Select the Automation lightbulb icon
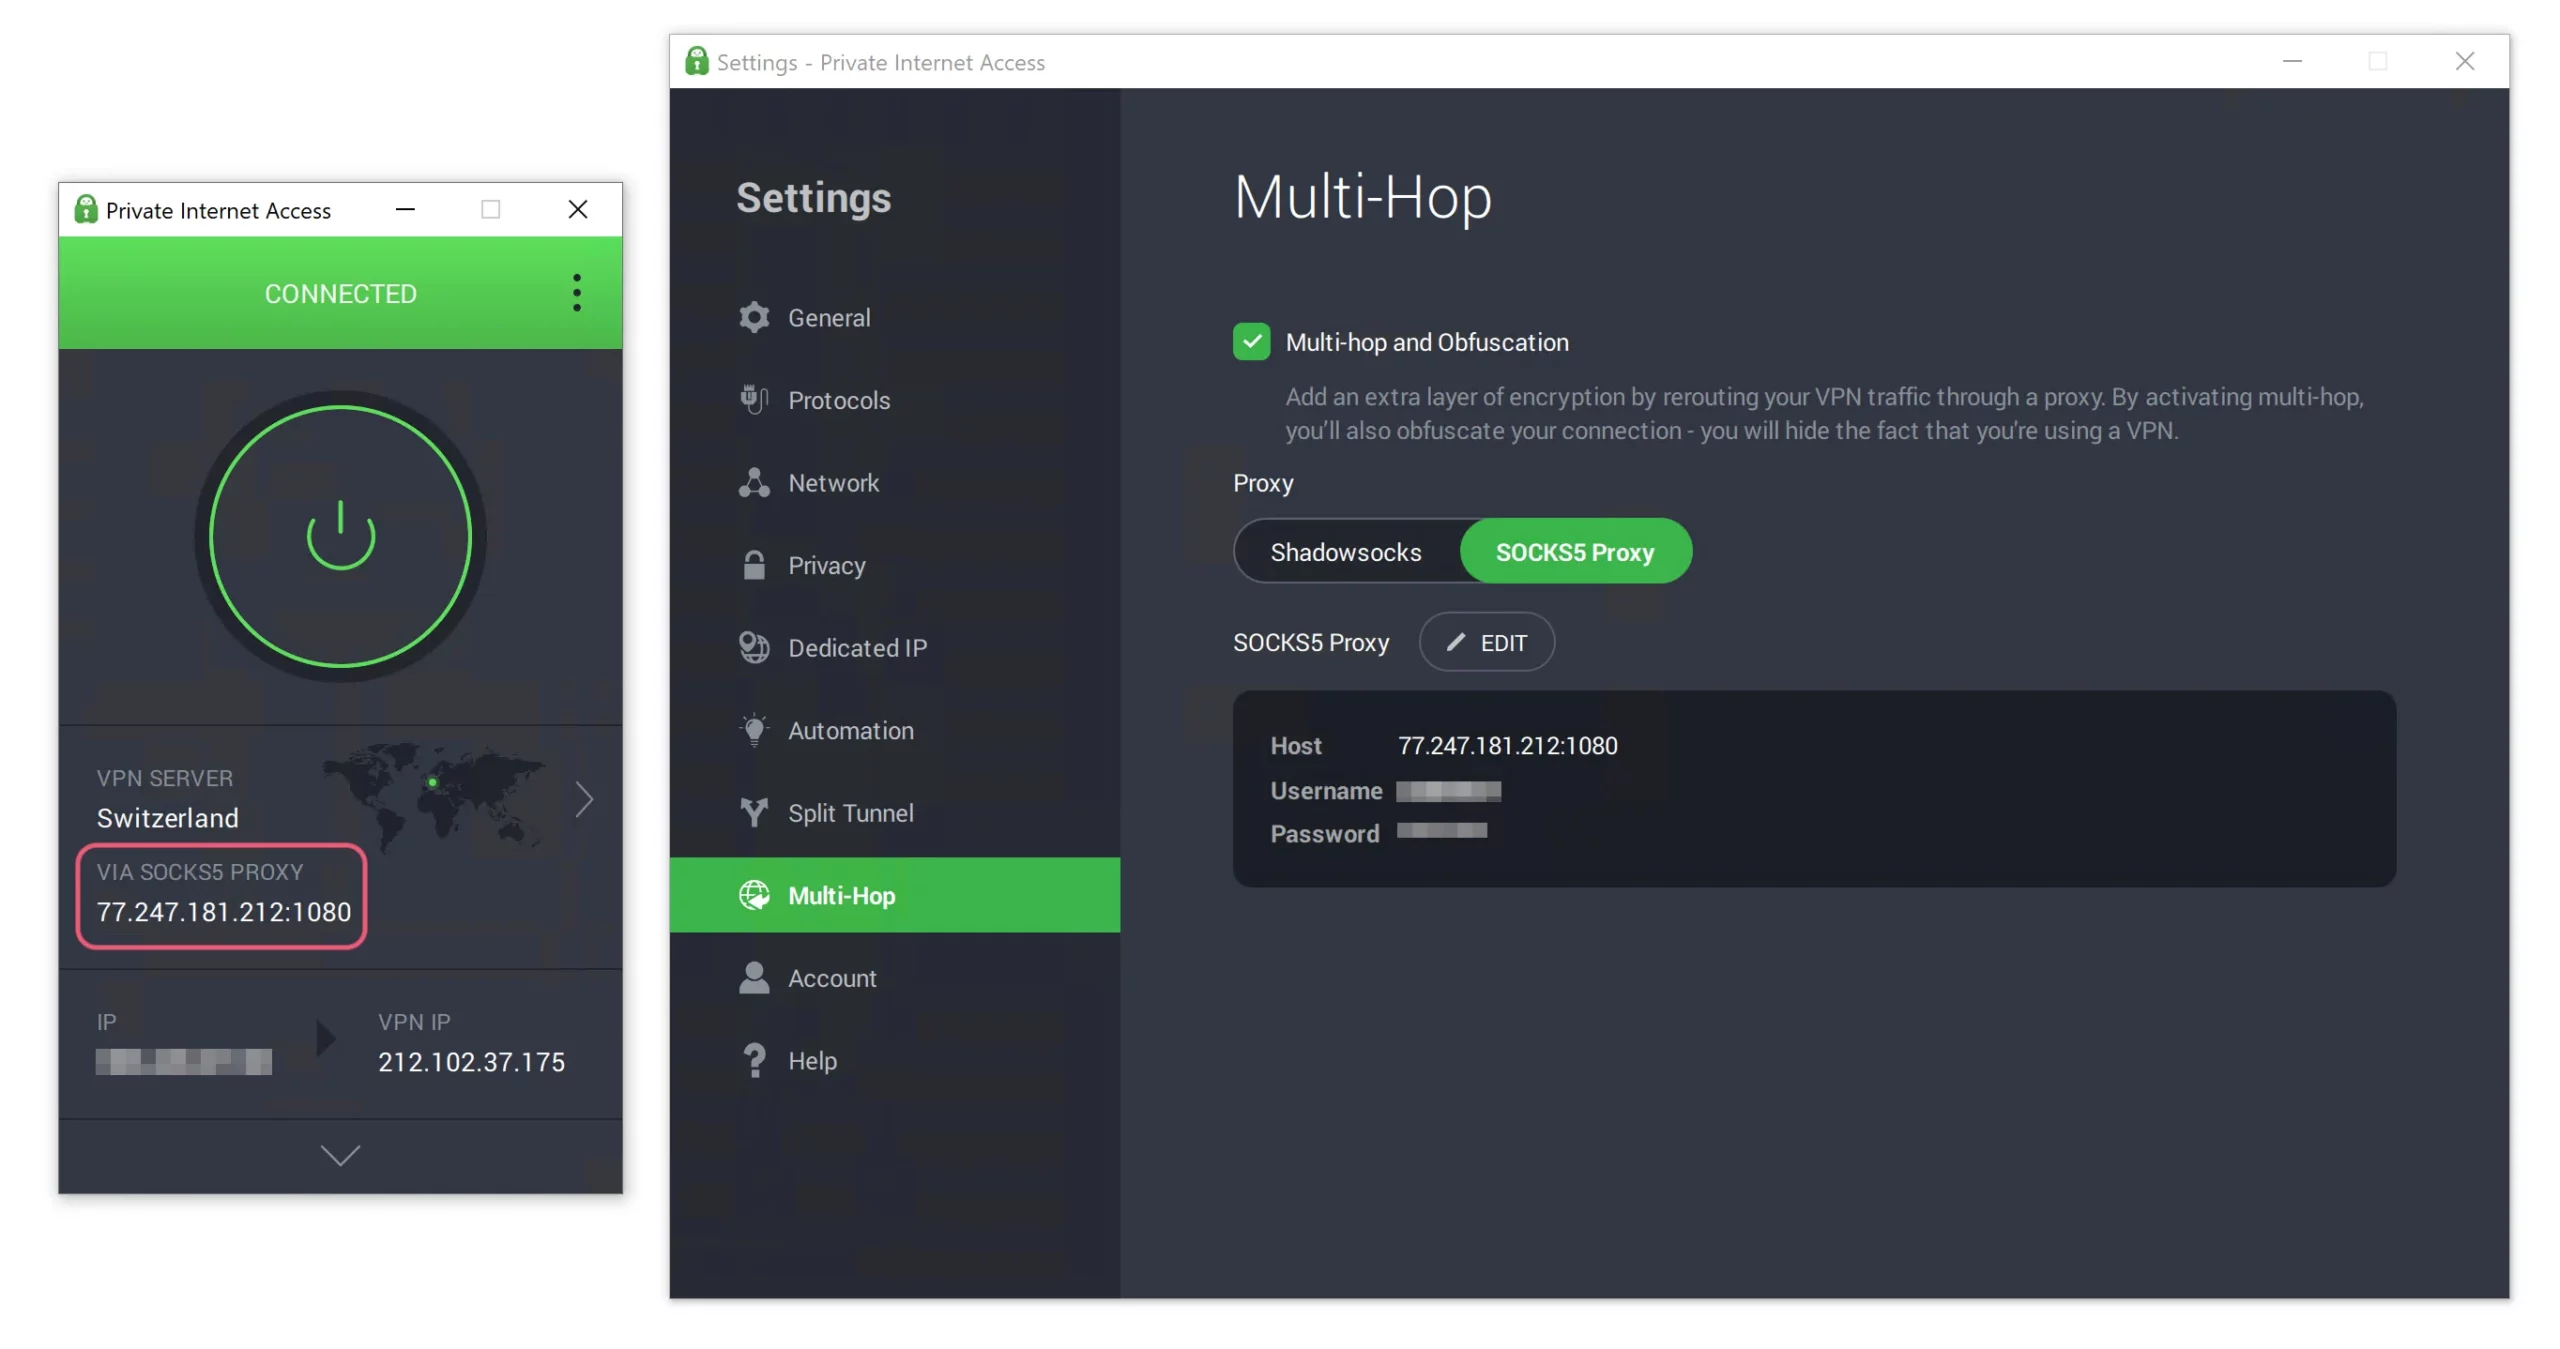The image size is (2560, 1349). click(x=755, y=730)
